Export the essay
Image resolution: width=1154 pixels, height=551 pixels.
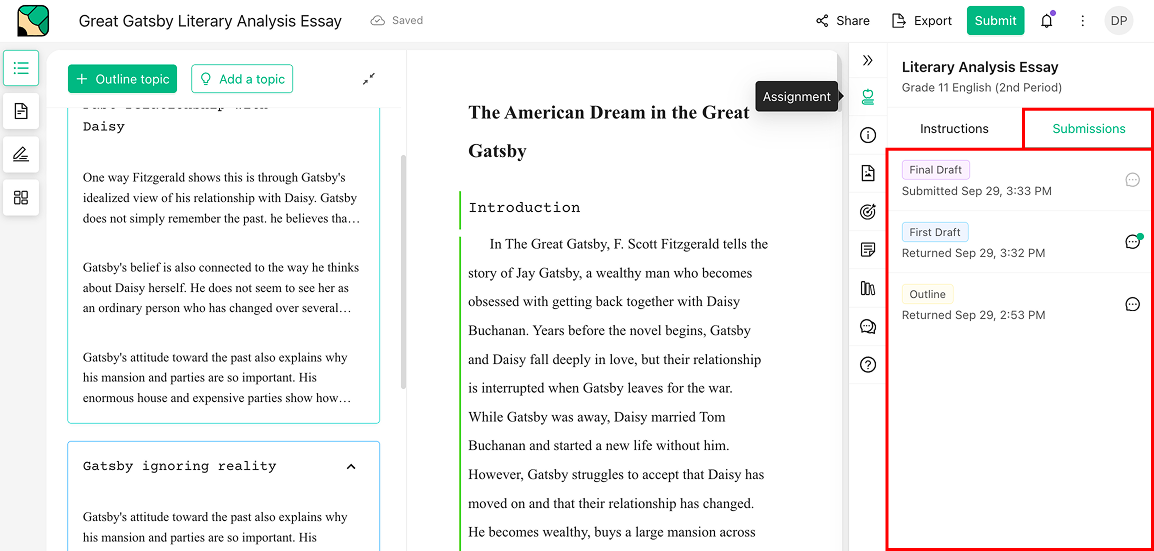click(921, 21)
